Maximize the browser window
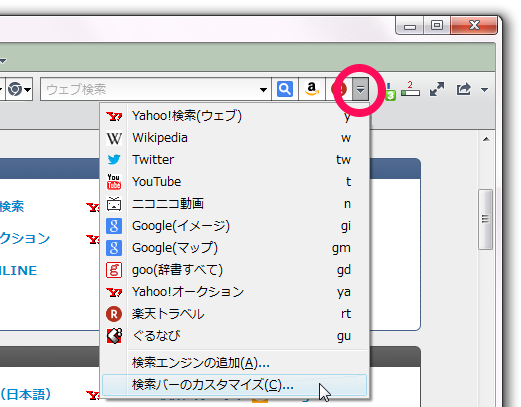The width and height of the screenshot is (521, 407). click(437, 25)
